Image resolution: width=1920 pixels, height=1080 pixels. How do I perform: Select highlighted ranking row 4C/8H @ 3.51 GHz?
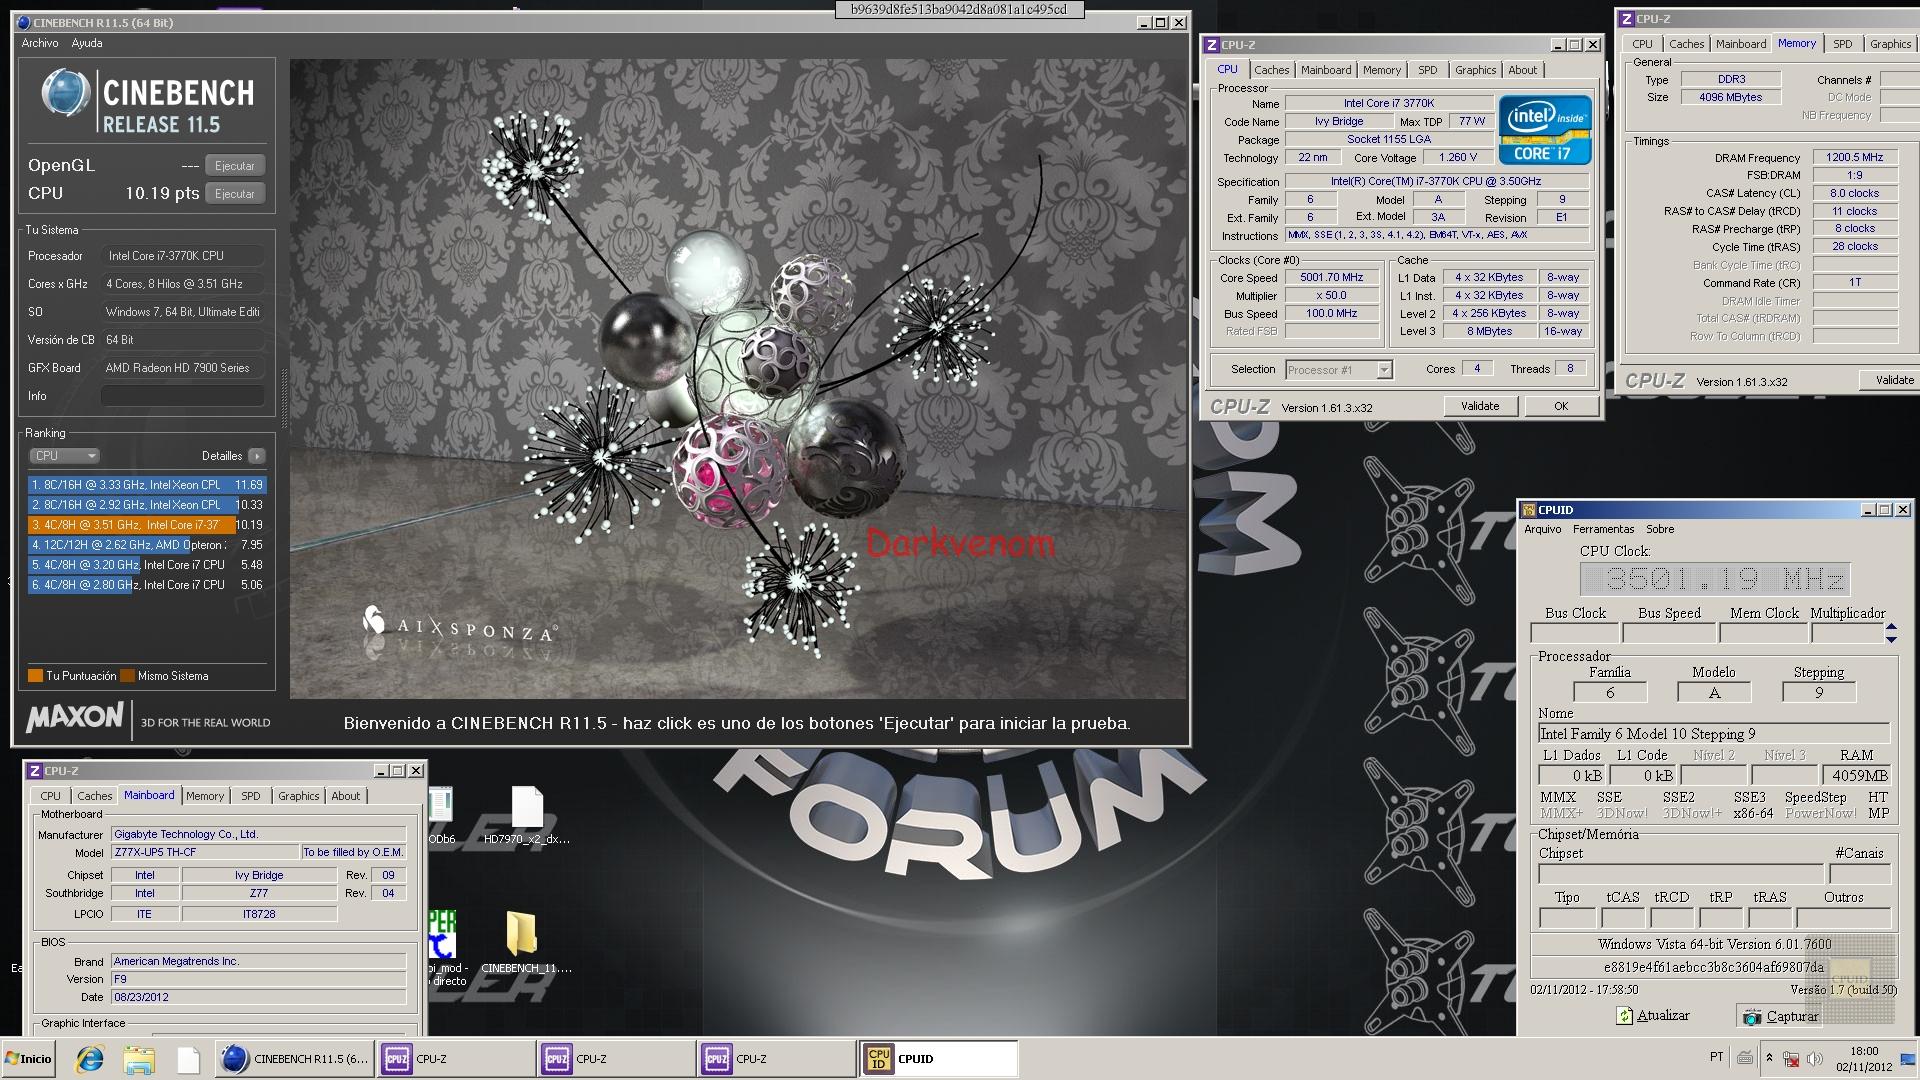click(146, 525)
